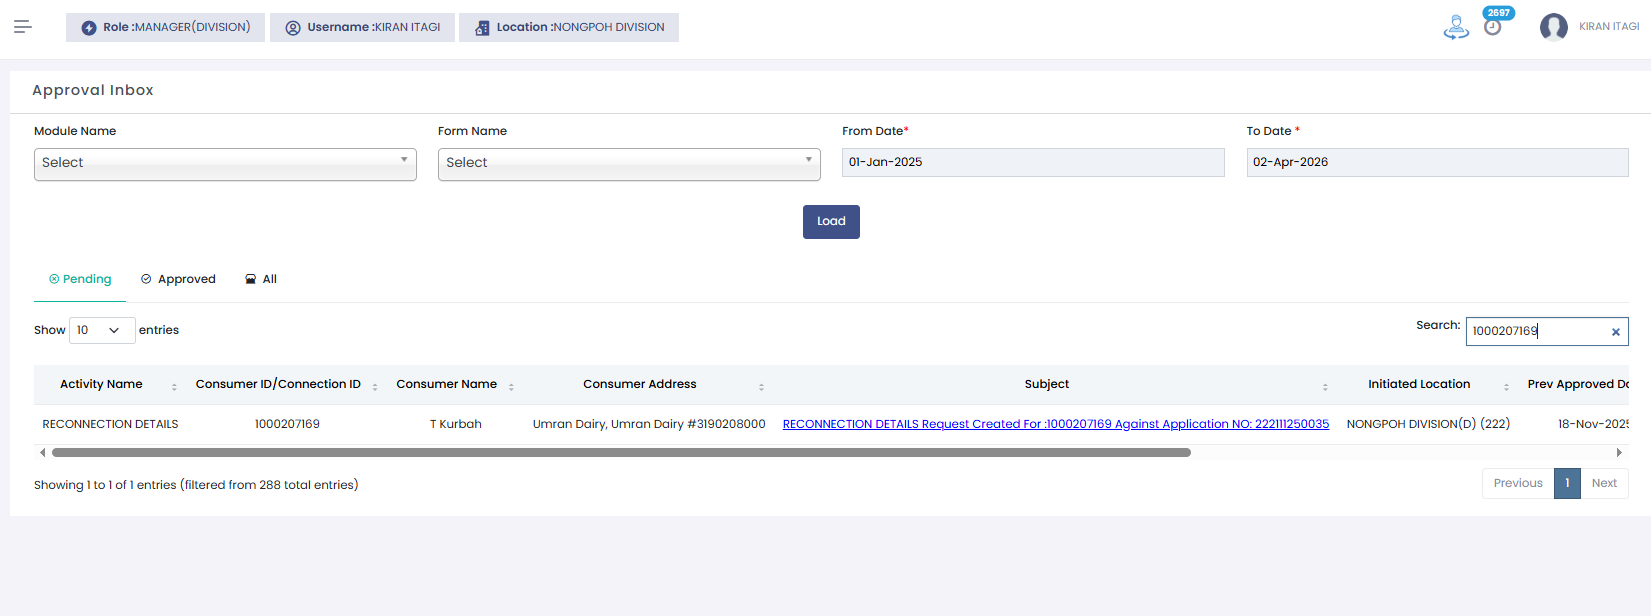
Task: Click the Location building icon
Action: coord(482,28)
